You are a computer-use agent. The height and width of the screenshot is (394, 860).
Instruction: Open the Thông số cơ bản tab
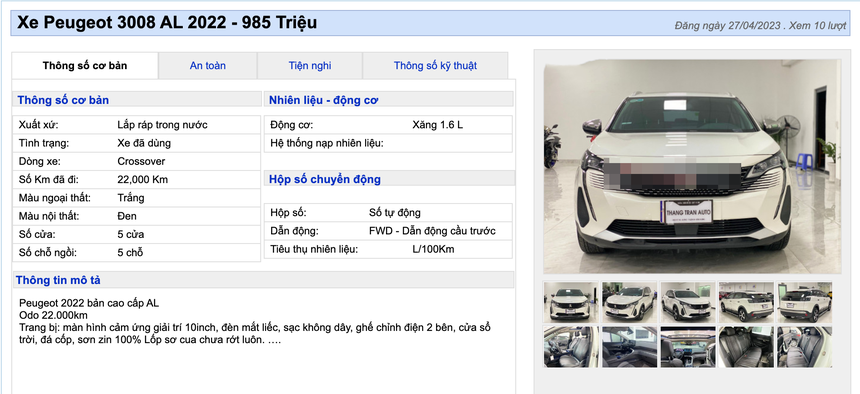85,66
